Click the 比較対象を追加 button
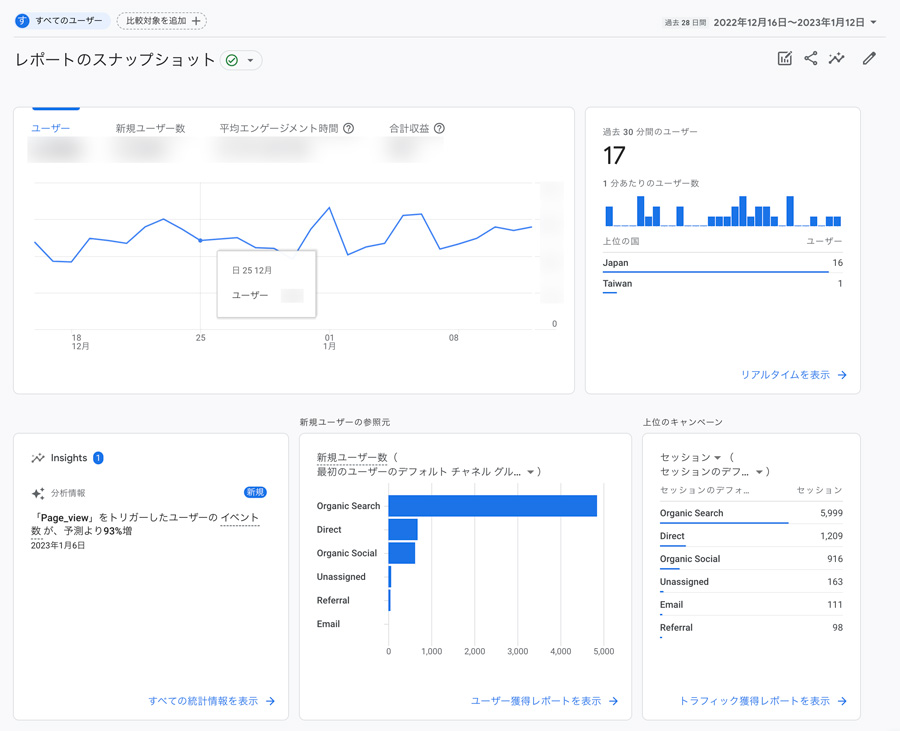 [162, 20]
